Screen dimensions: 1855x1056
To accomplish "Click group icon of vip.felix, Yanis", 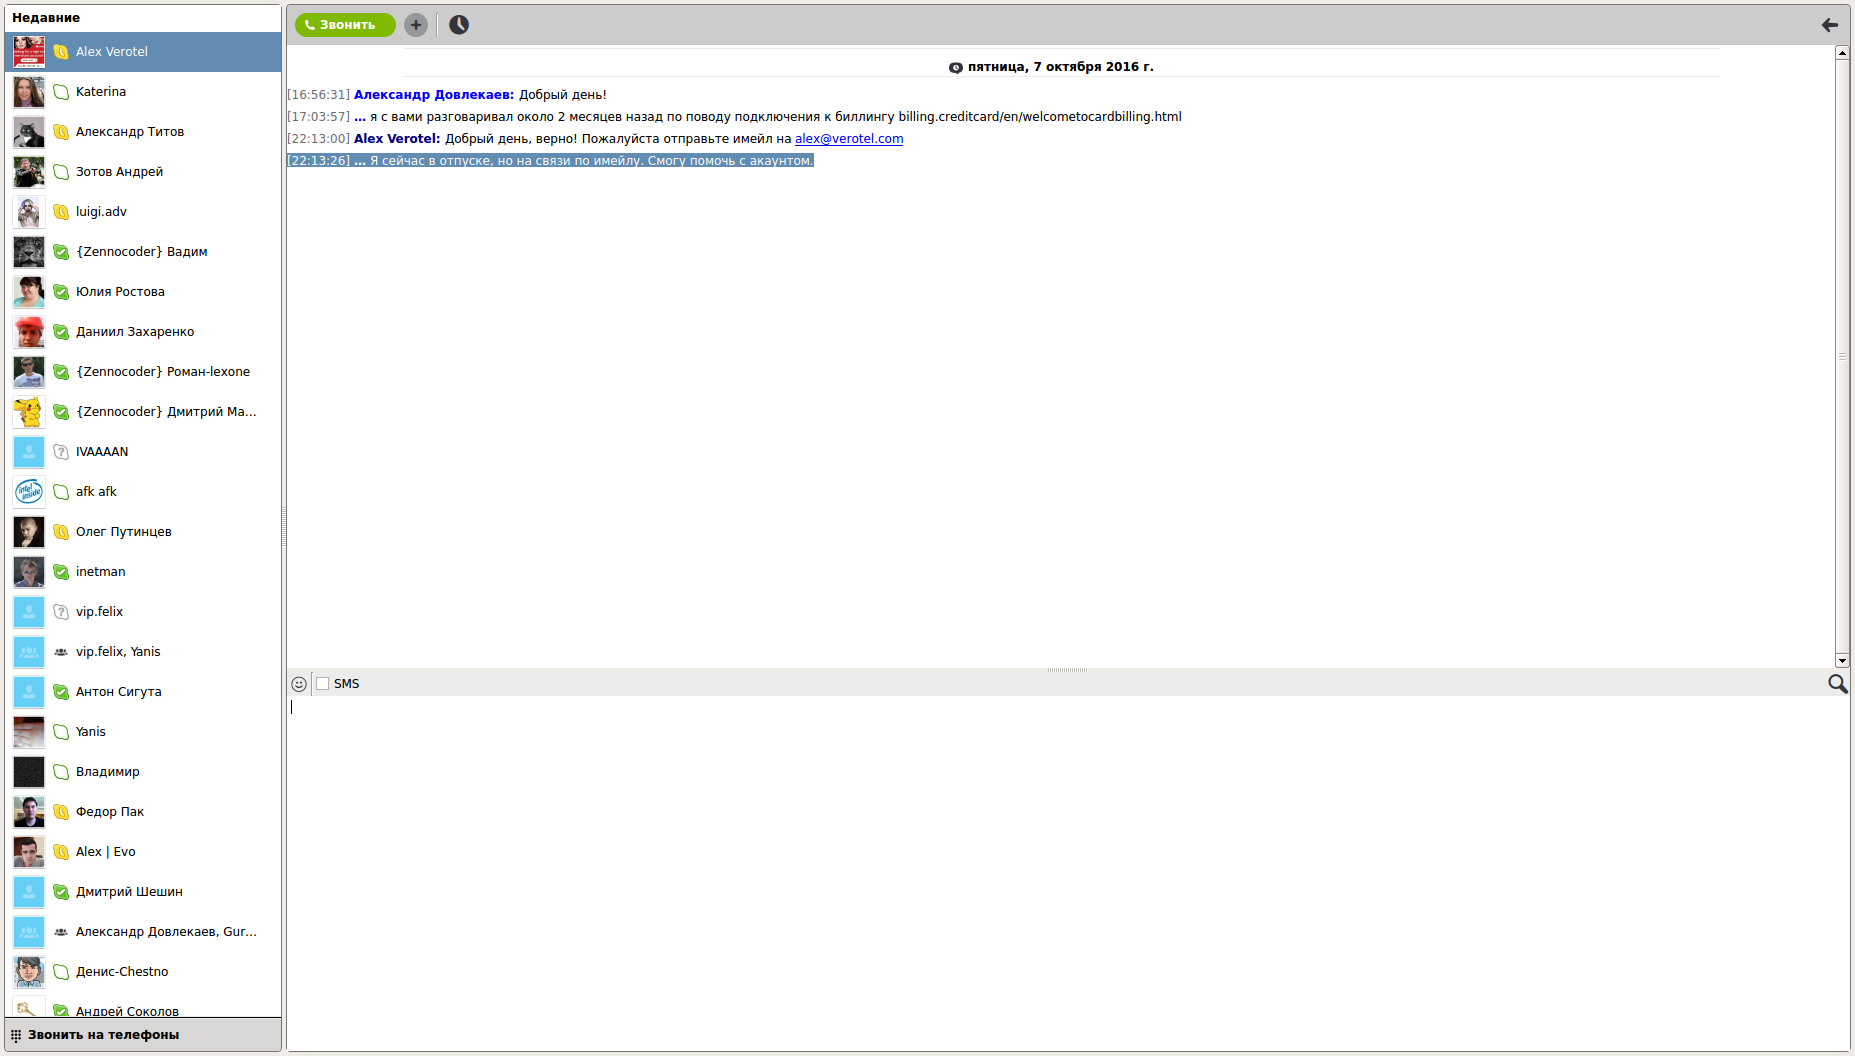I will point(61,652).
